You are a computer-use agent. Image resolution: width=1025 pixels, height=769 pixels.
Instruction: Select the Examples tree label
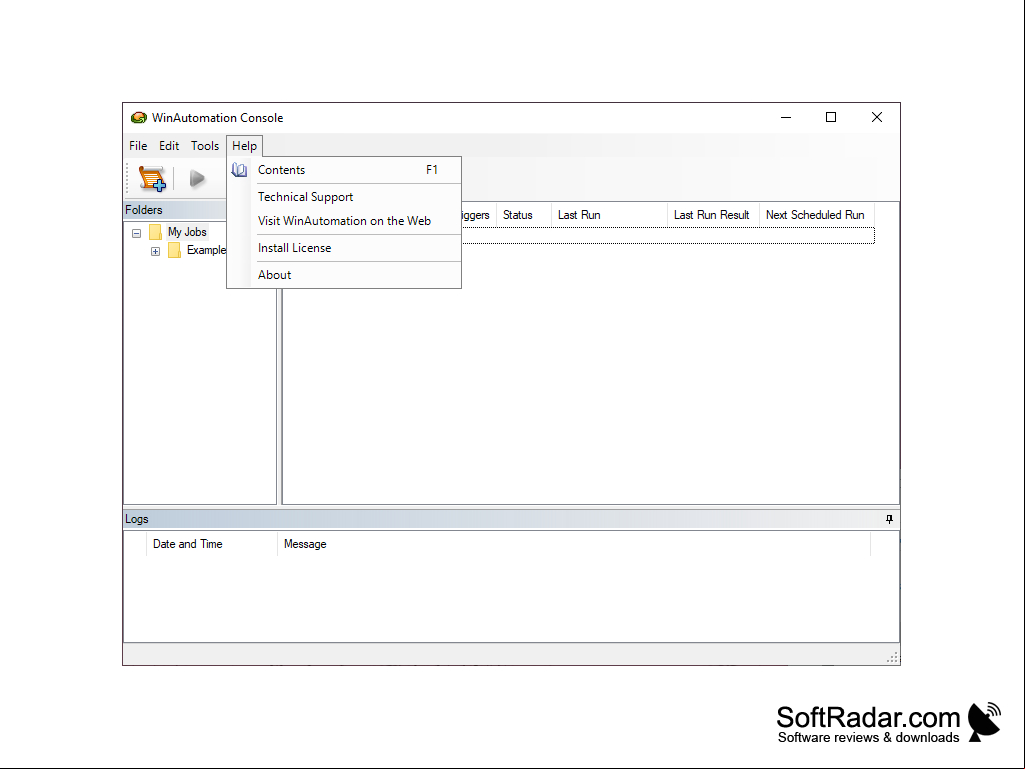(206, 250)
